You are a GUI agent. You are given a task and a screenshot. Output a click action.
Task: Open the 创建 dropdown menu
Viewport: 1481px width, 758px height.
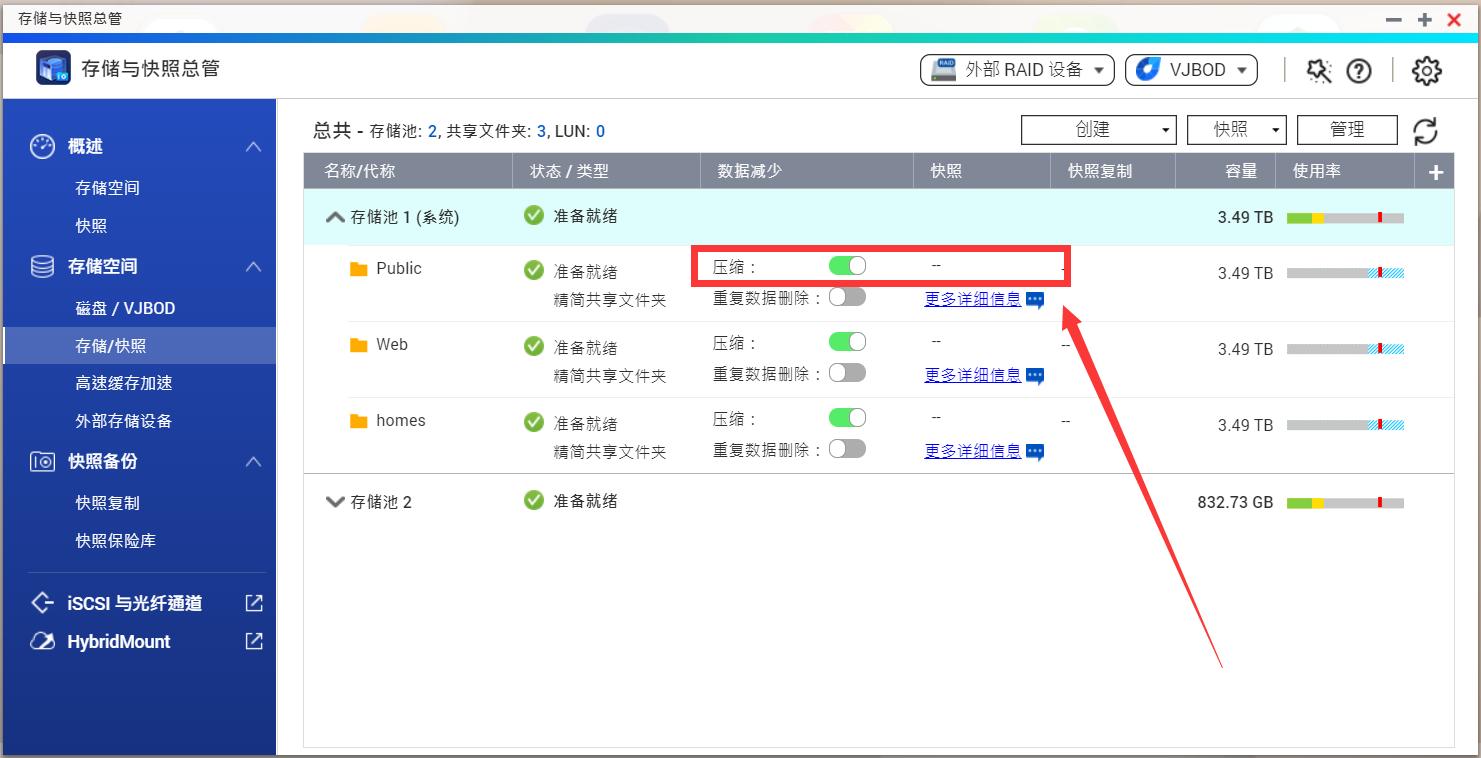click(1098, 129)
